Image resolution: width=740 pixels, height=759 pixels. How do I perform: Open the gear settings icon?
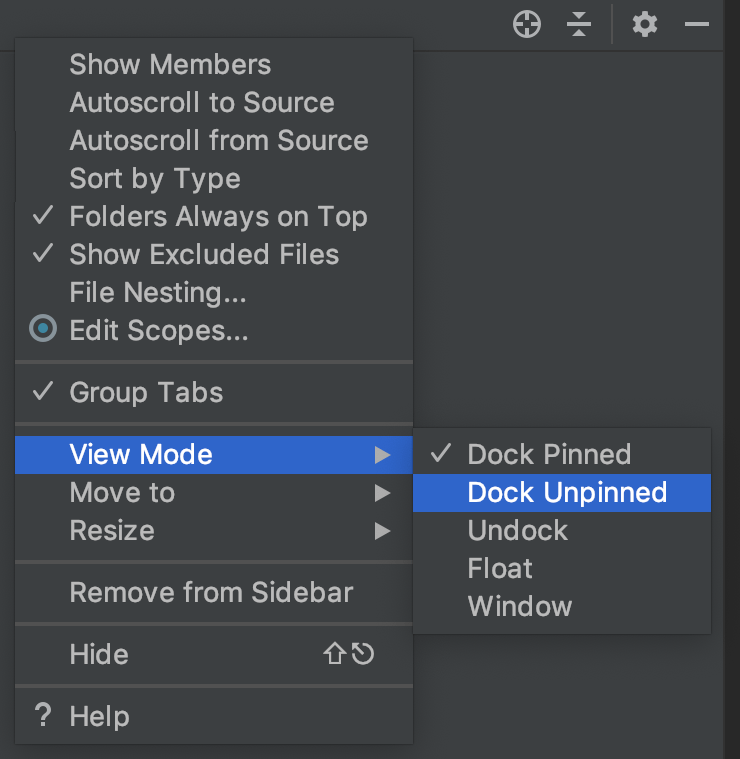tap(645, 24)
